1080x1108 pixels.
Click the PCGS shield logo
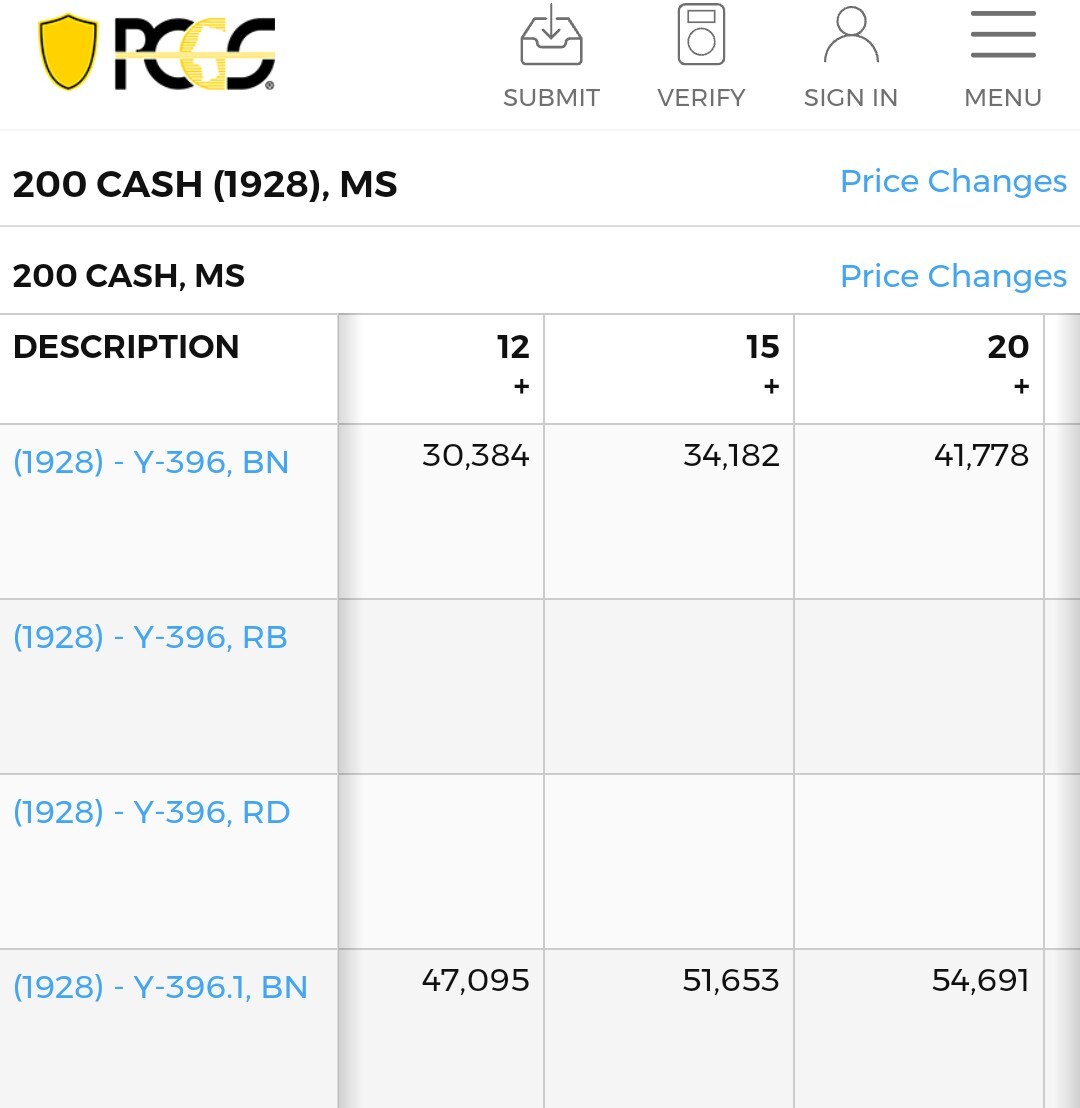(68, 52)
